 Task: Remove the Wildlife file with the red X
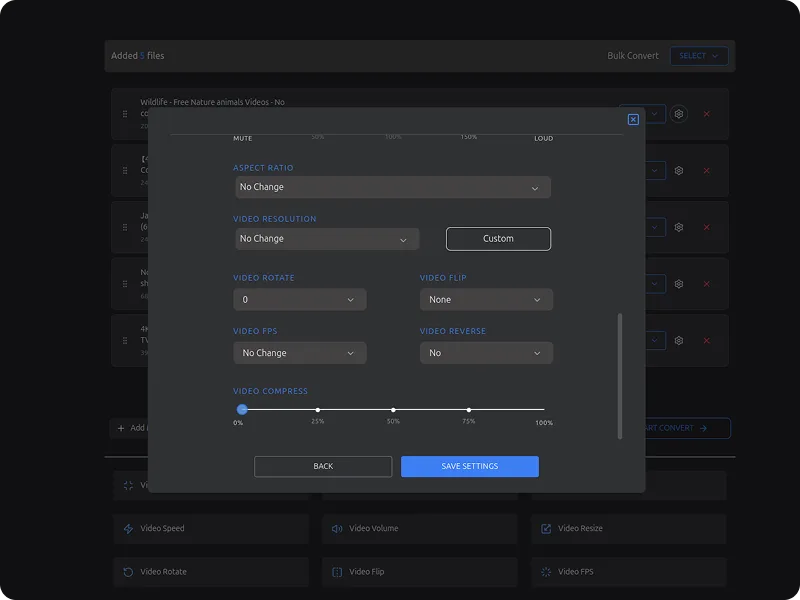click(x=706, y=114)
